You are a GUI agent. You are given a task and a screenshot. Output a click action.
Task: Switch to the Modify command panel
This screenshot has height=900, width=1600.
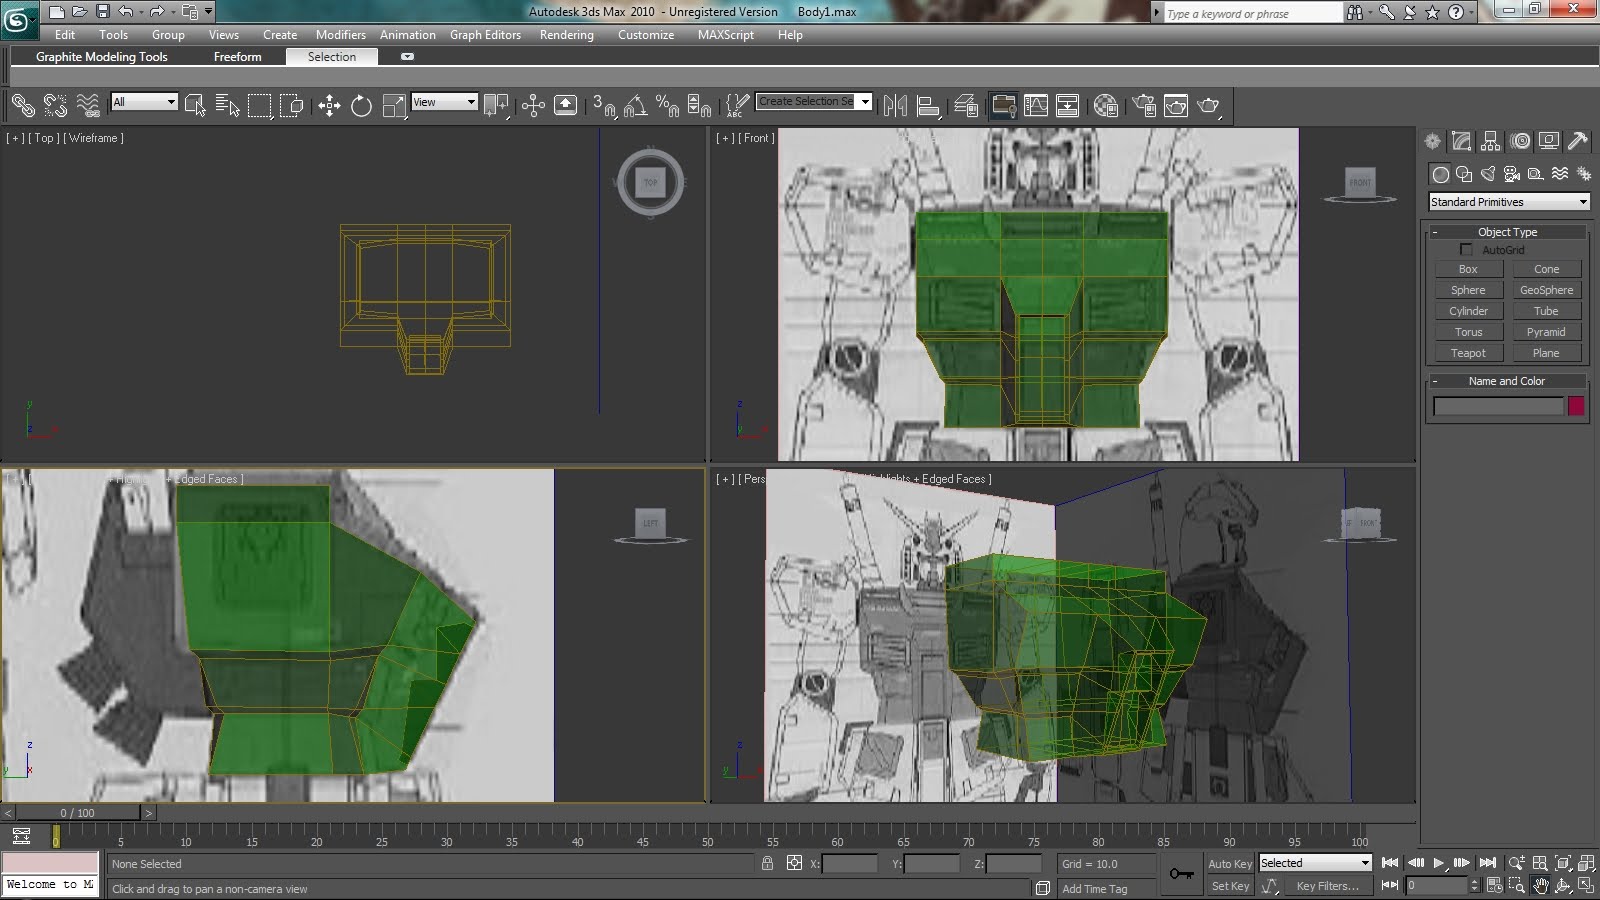coord(1462,141)
